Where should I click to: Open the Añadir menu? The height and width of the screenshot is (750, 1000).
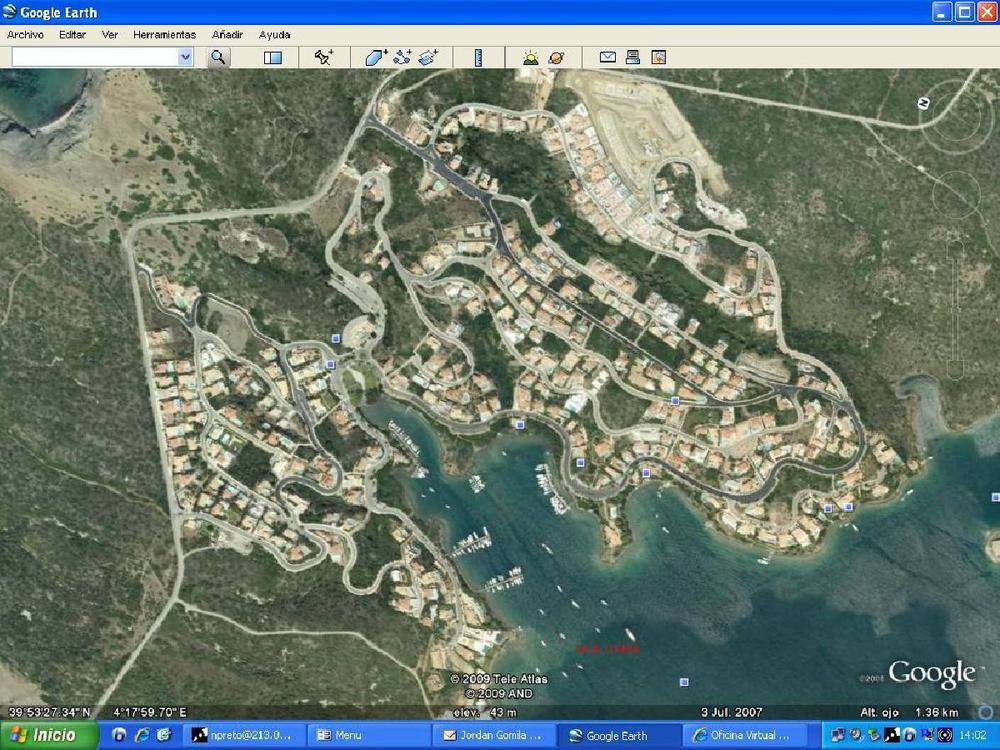[x=227, y=34]
